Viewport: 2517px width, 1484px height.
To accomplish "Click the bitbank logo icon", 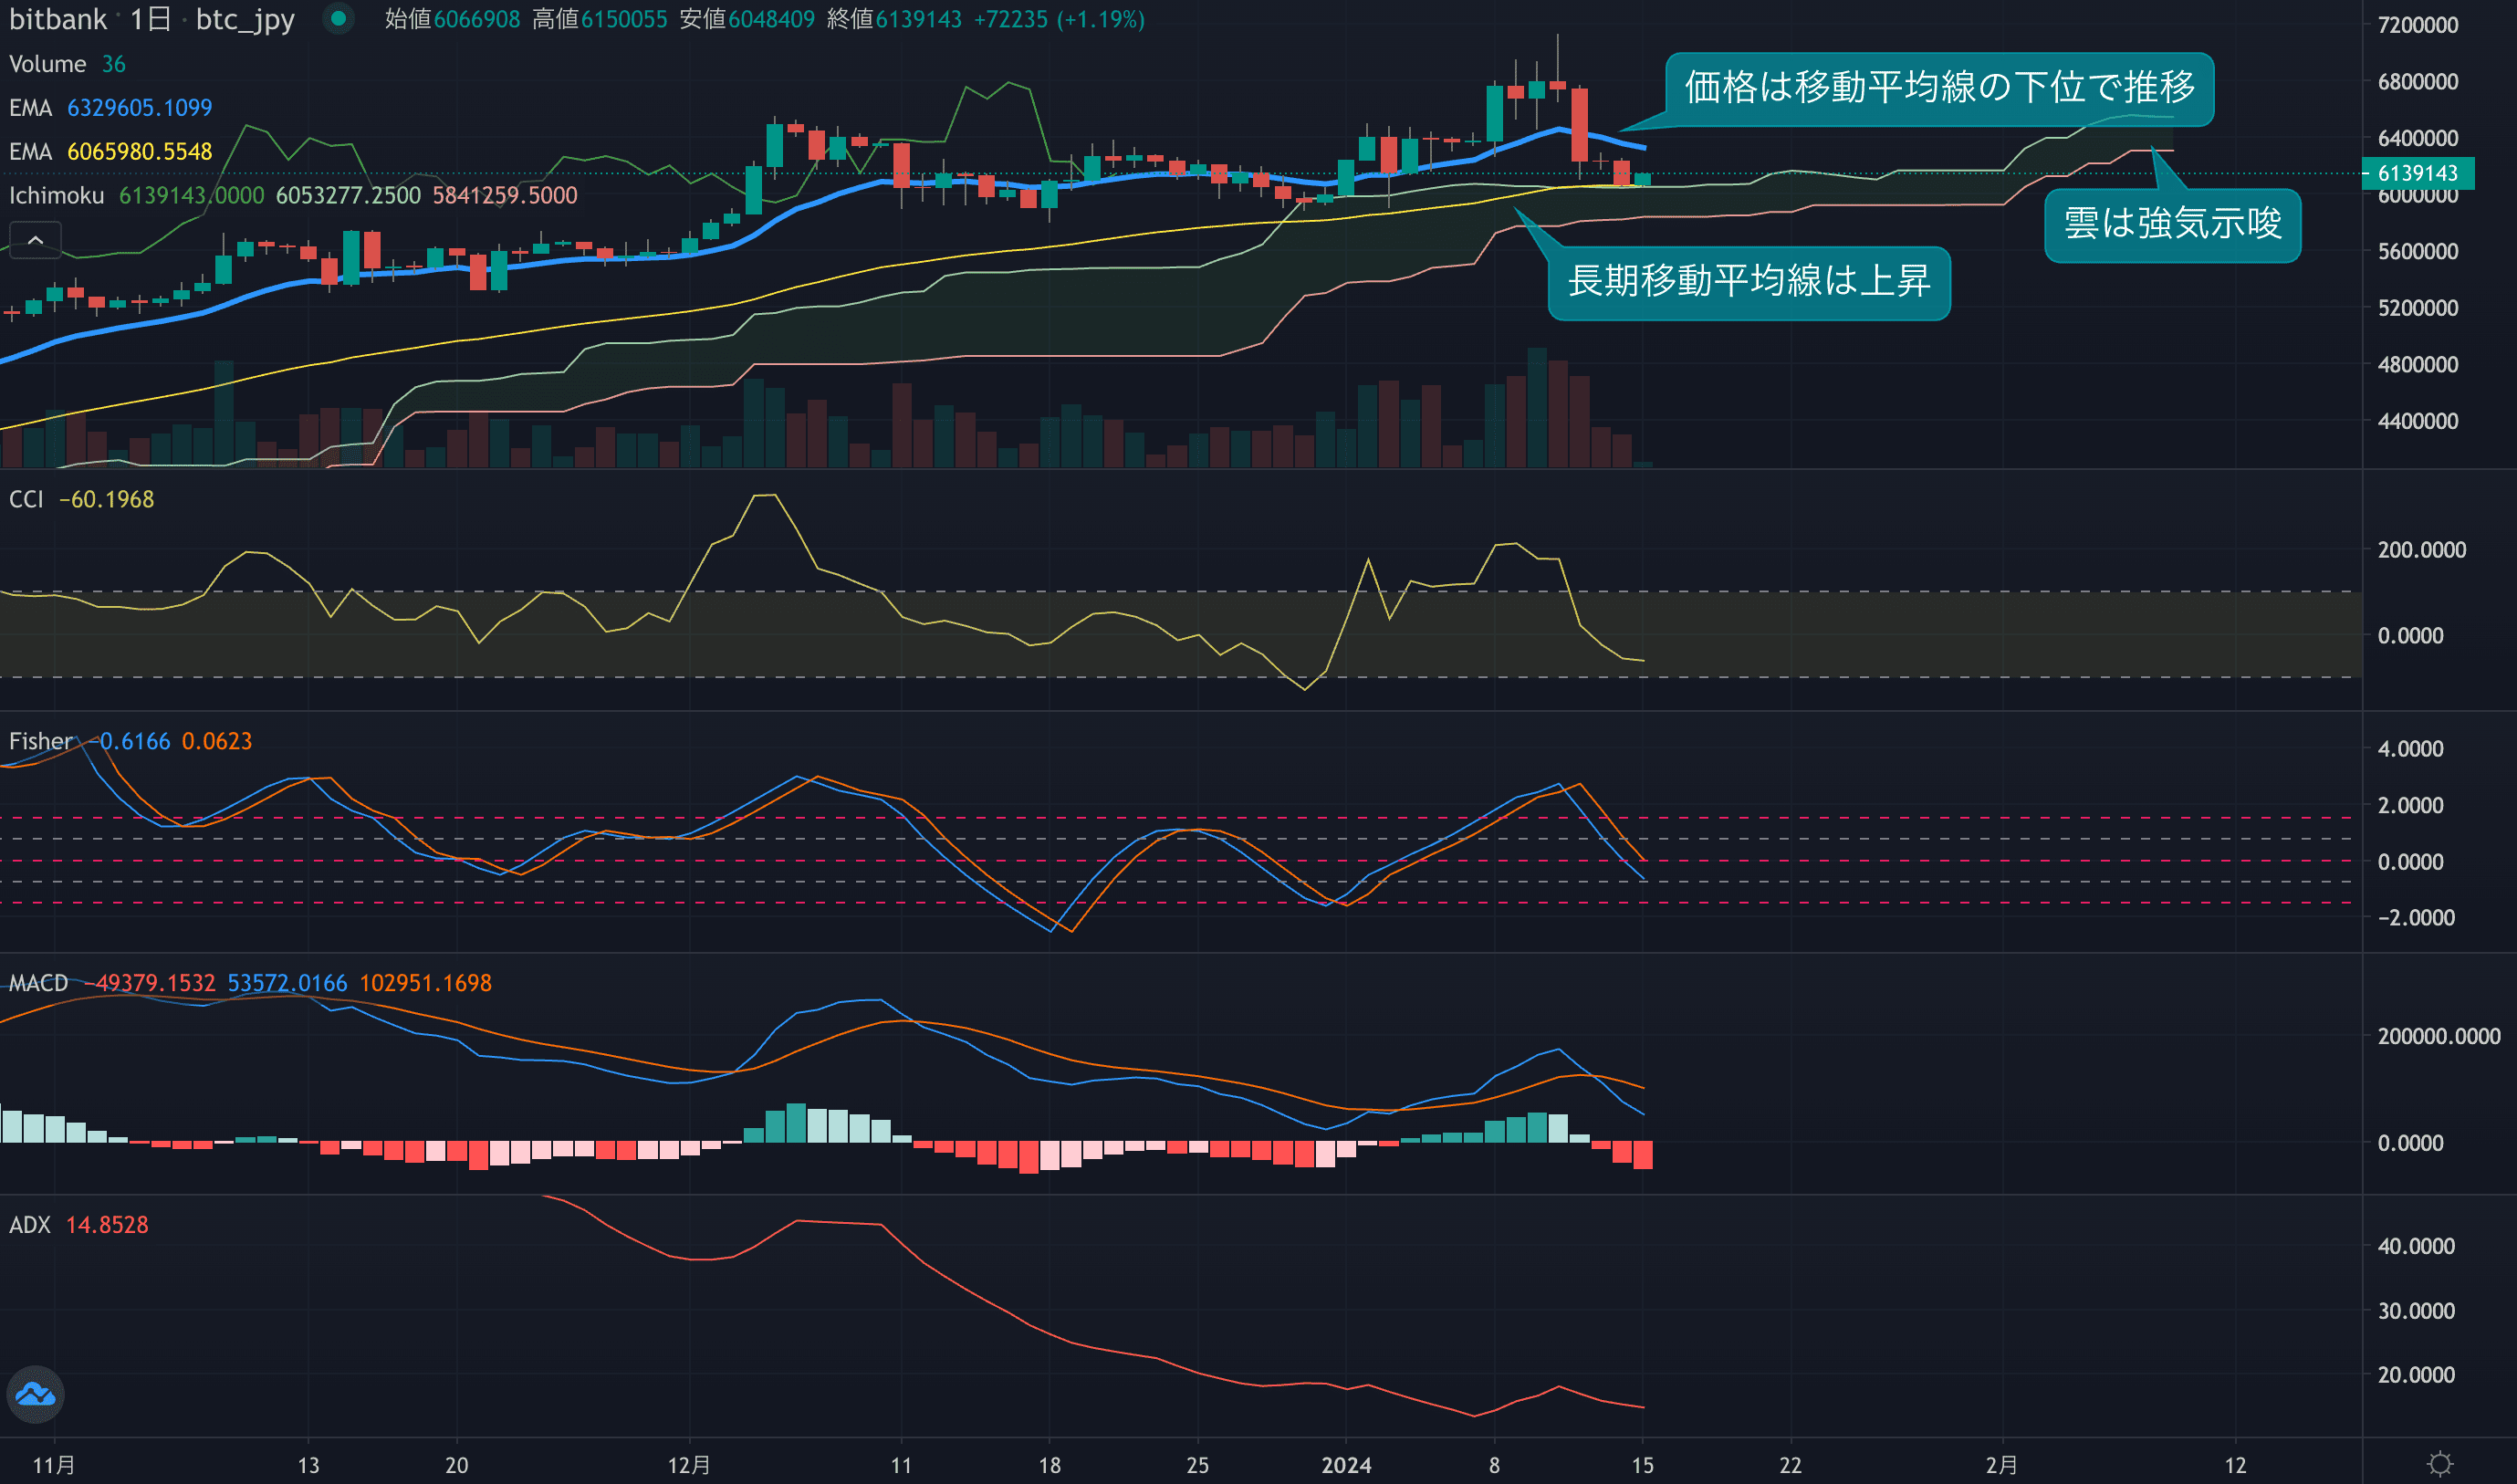I will click(36, 1394).
